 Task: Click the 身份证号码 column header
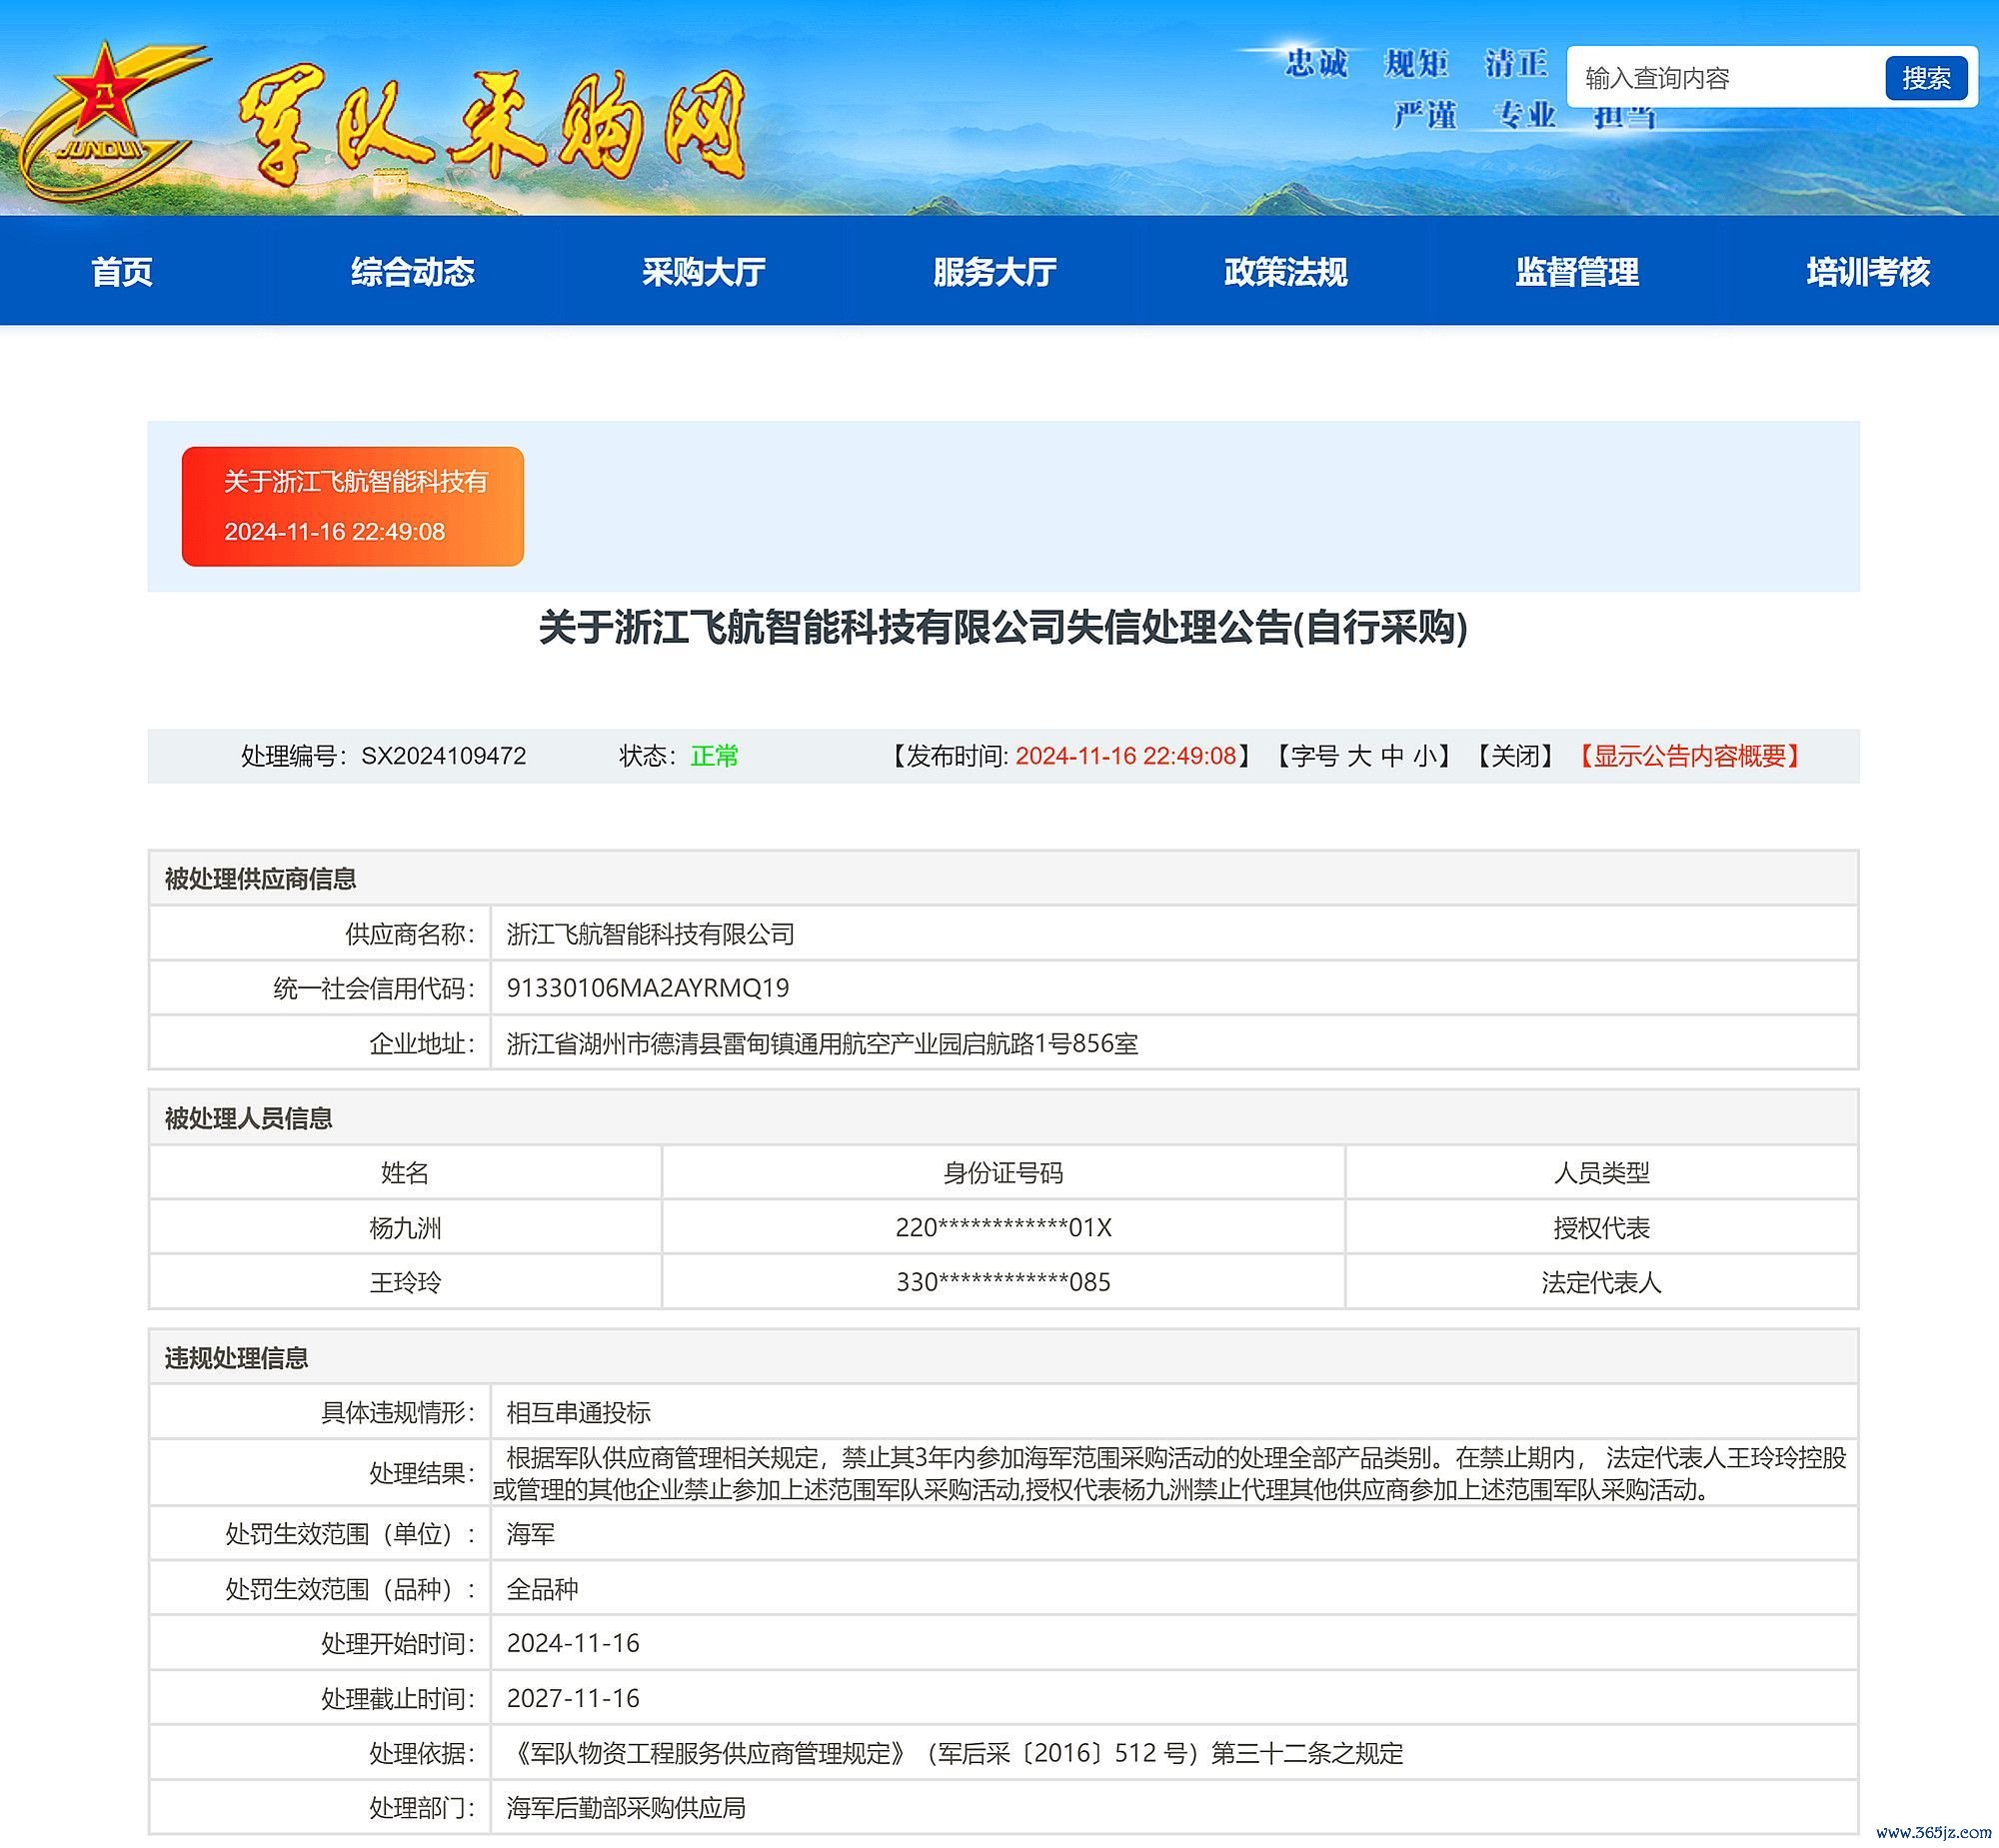click(x=1003, y=1173)
